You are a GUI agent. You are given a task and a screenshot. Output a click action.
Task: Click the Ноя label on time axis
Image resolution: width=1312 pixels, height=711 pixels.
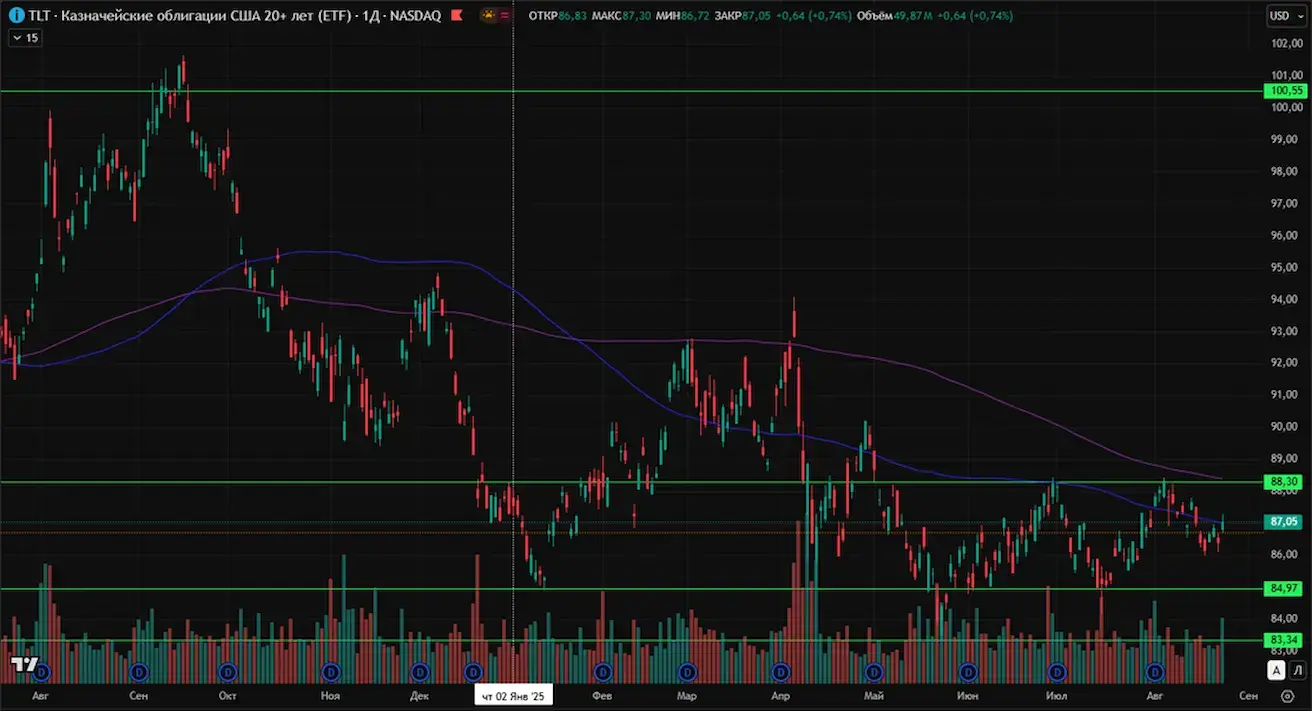tap(331, 695)
